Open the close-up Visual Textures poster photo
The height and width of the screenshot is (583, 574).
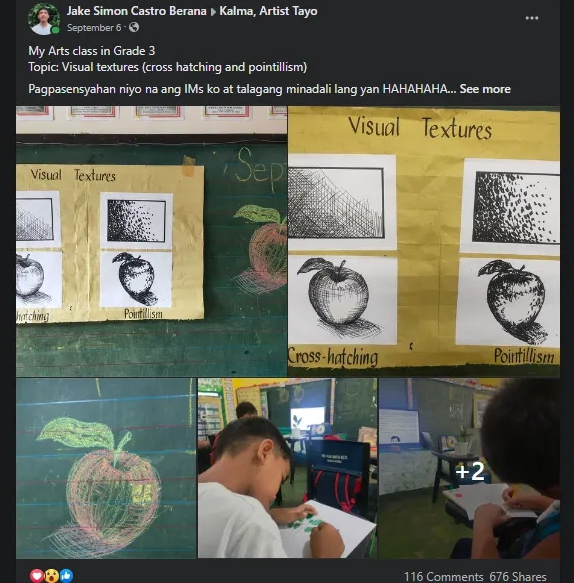pos(424,241)
